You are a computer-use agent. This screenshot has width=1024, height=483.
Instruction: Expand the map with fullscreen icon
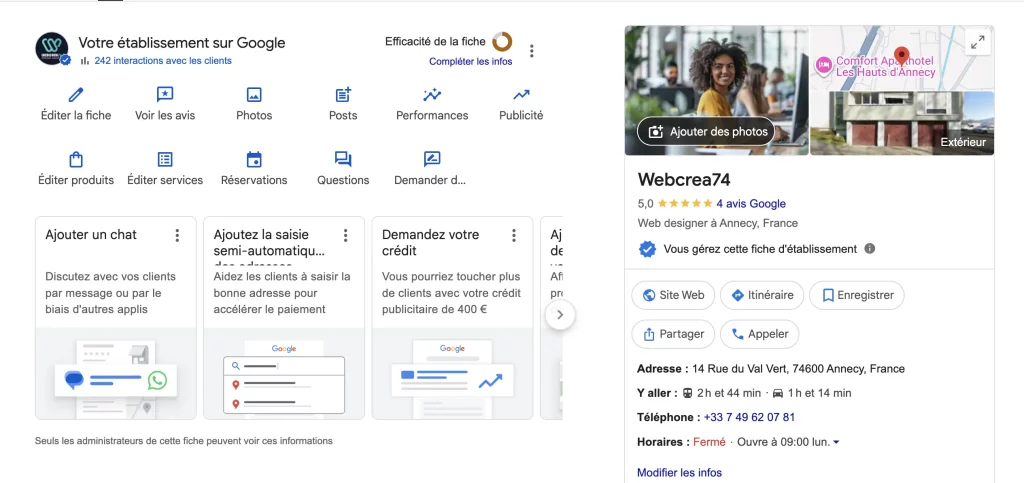[x=977, y=43]
